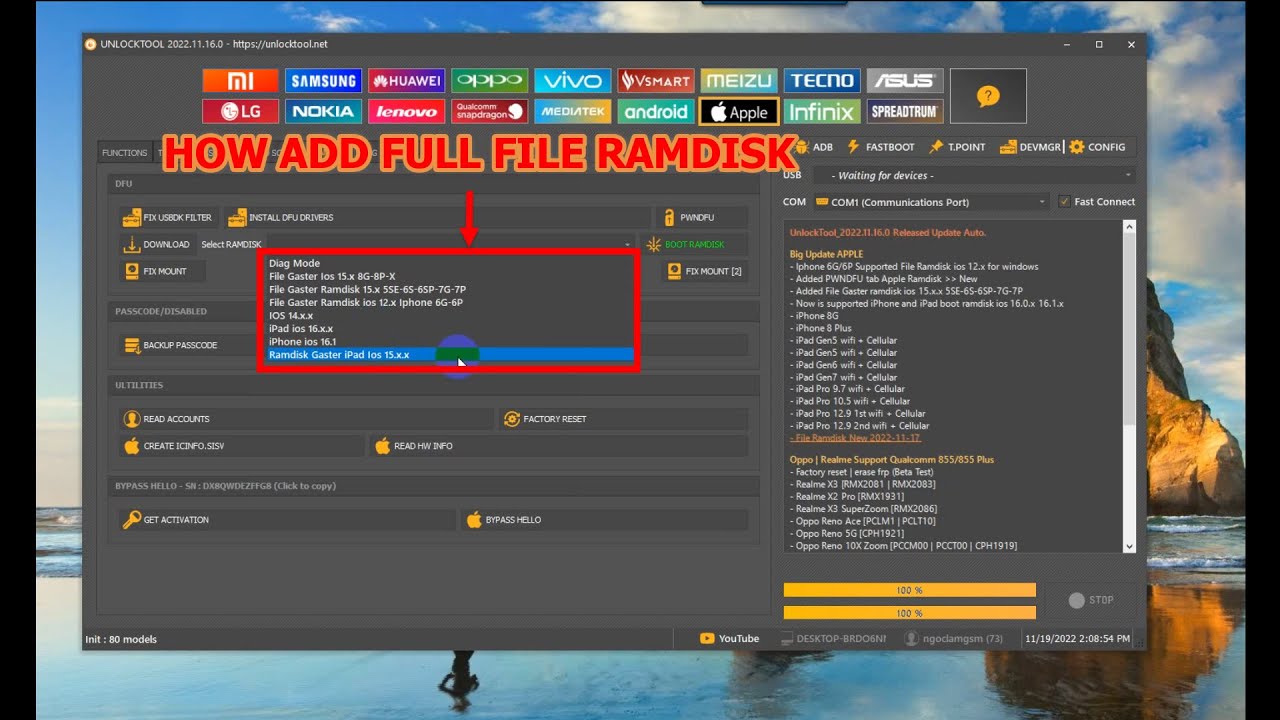Click the DOWNLOAD ramdisk button
This screenshot has width=1280, height=720.
pos(156,244)
